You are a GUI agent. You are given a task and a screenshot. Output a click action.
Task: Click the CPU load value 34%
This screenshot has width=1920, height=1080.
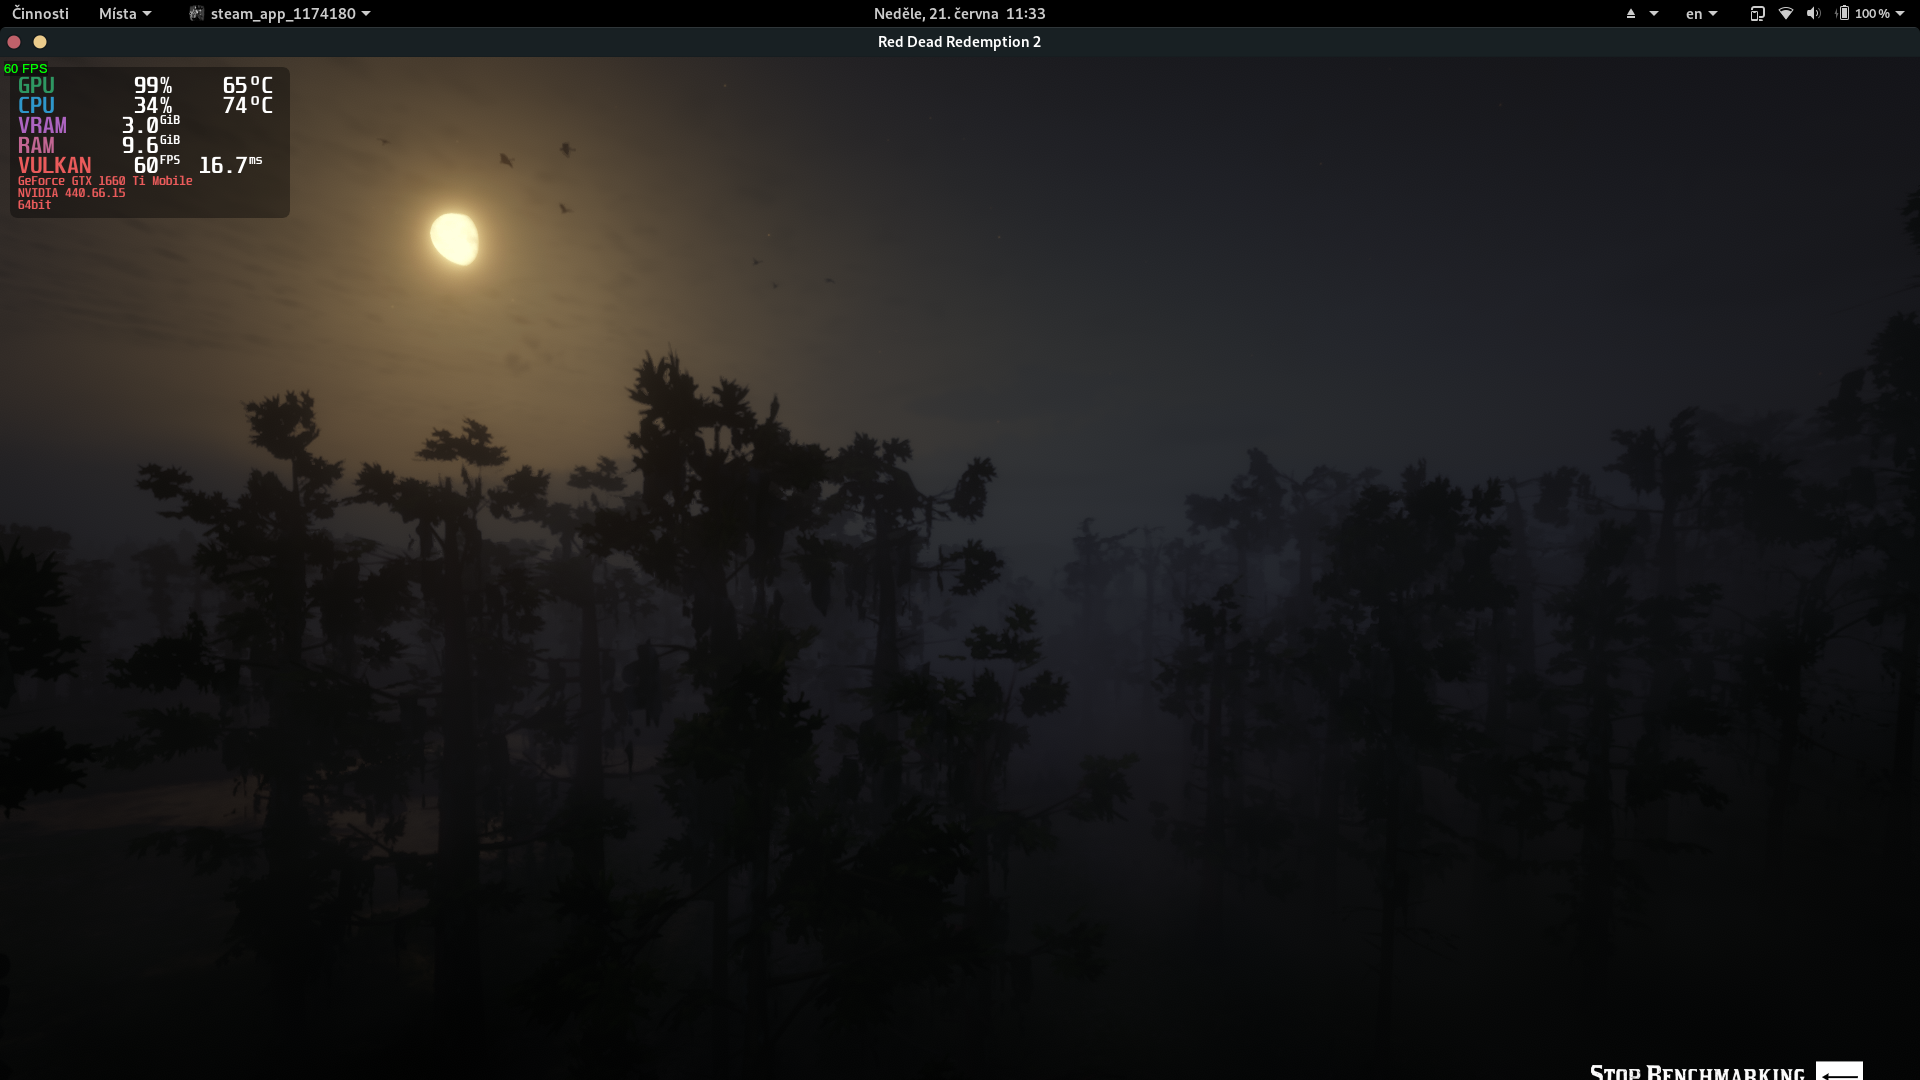[x=153, y=106]
